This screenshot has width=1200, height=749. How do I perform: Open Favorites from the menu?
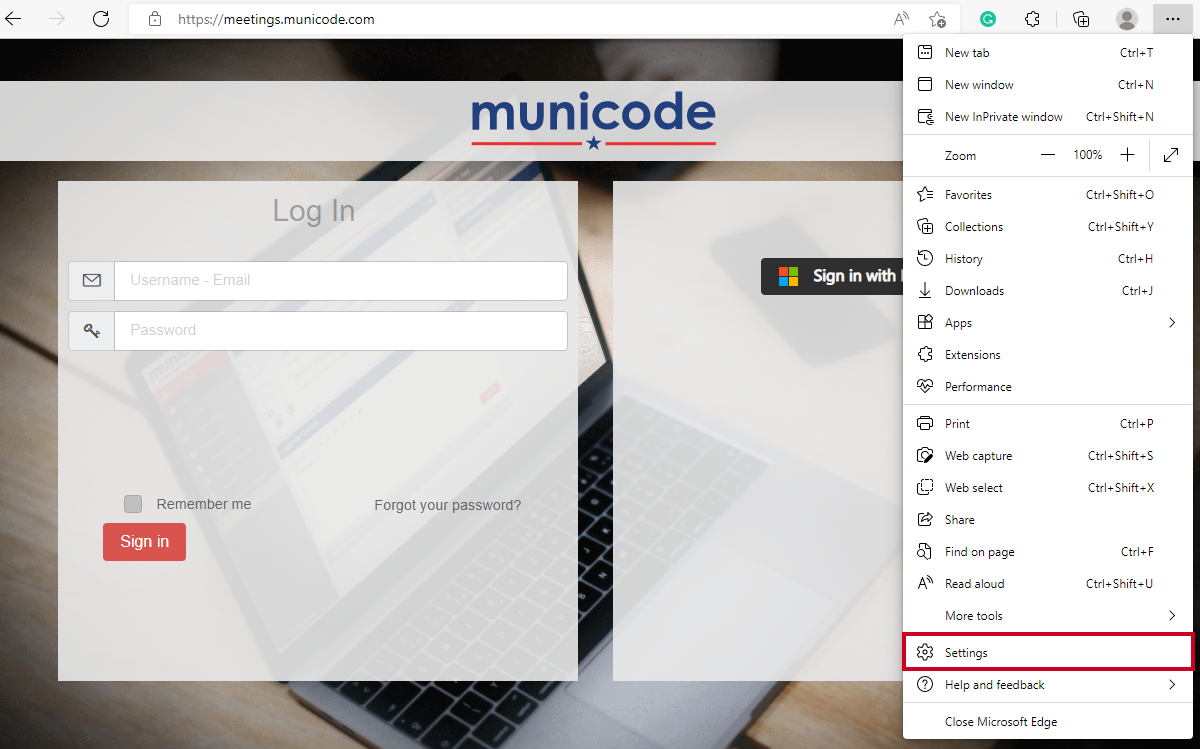tap(1047, 195)
